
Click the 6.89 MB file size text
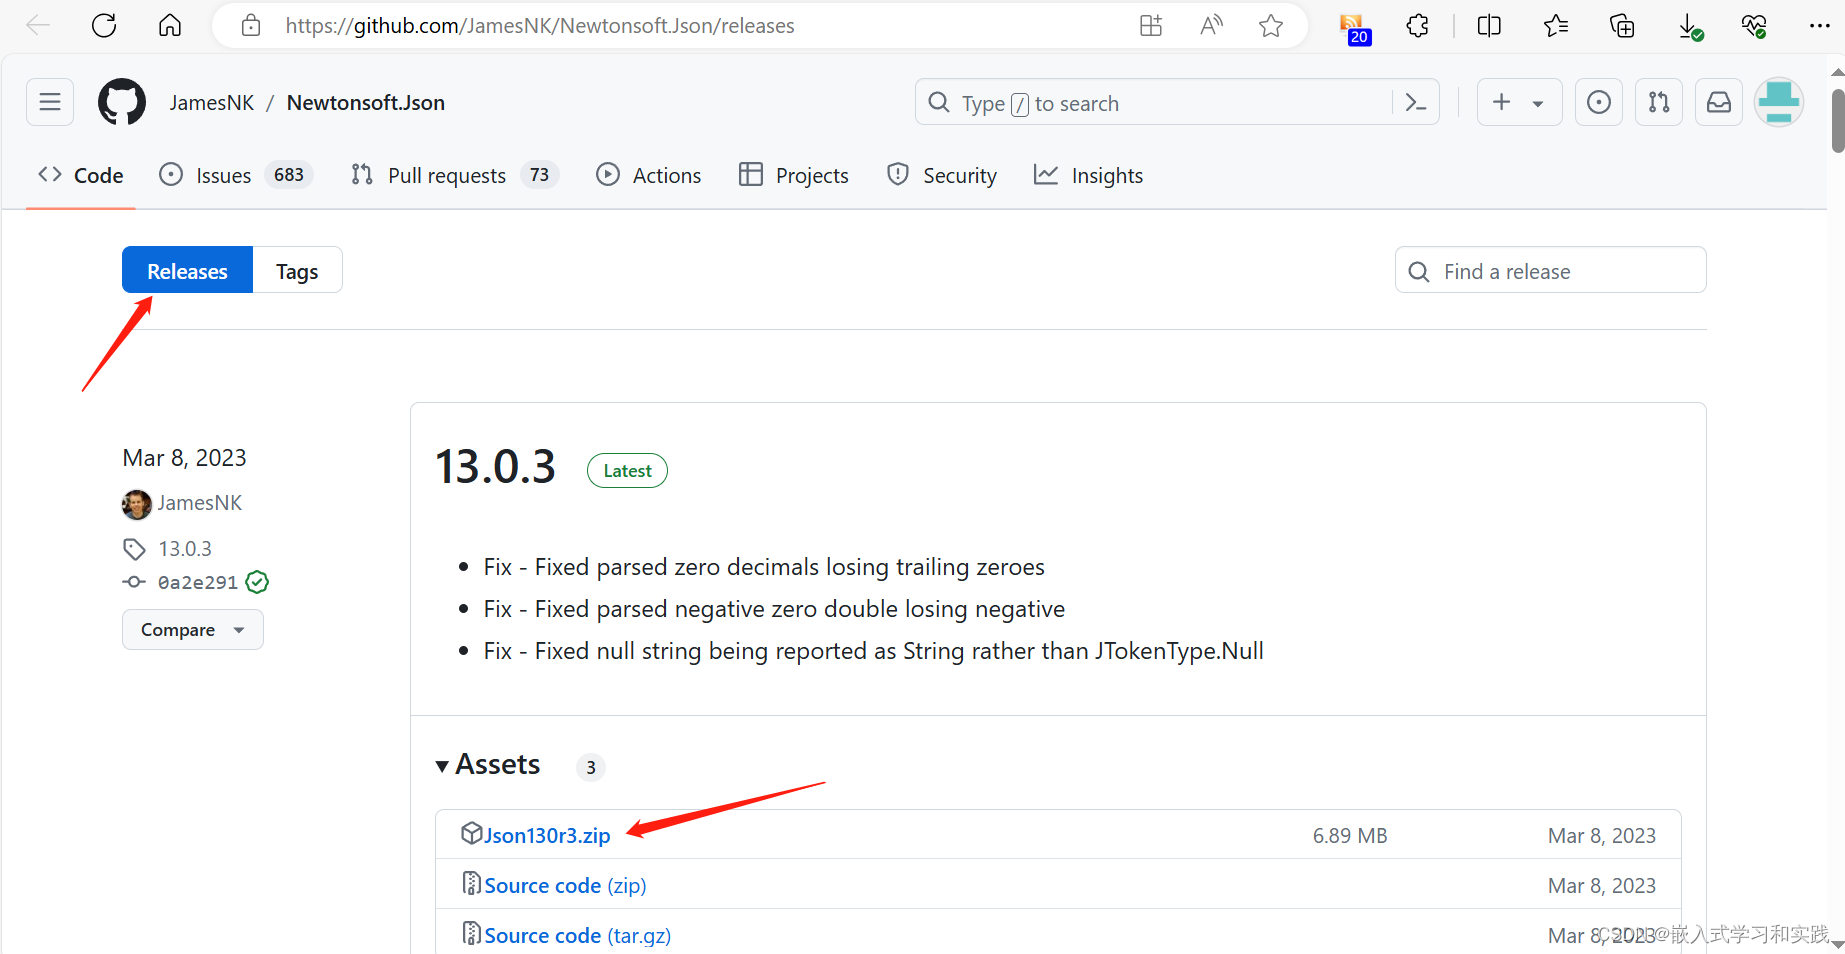pos(1350,835)
